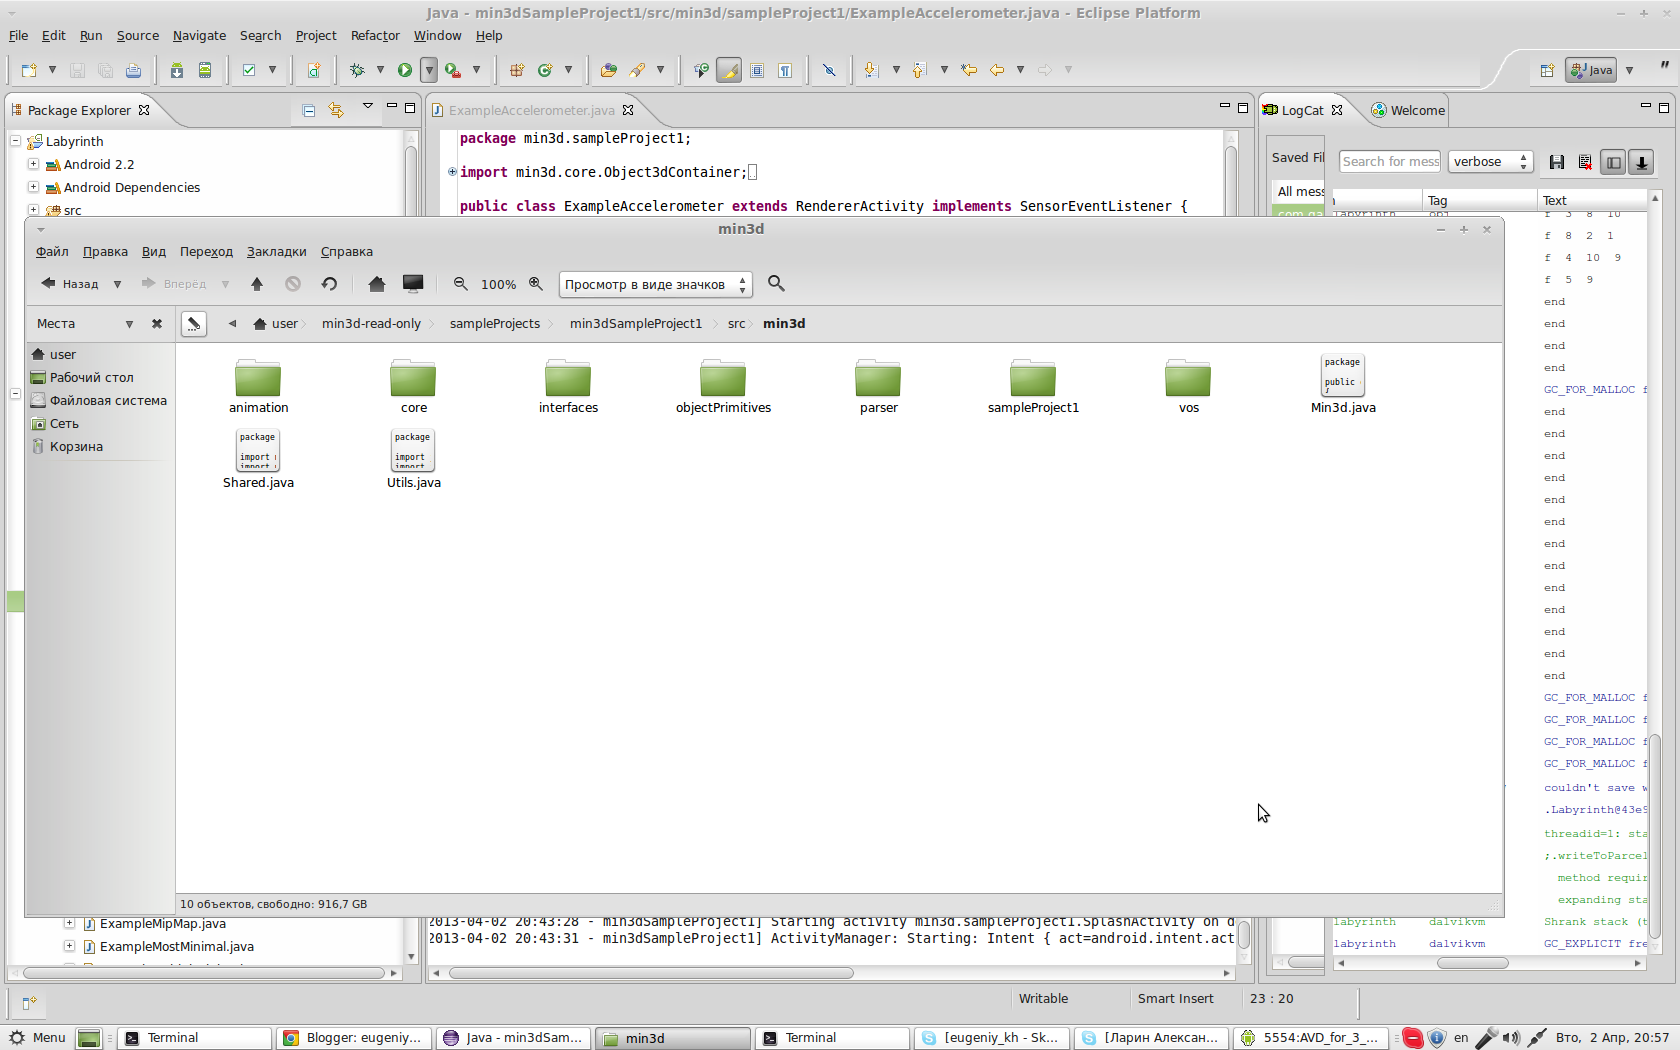Clear the LogCat log
Viewport: 1680px width, 1050px height.
pos(1585,162)
